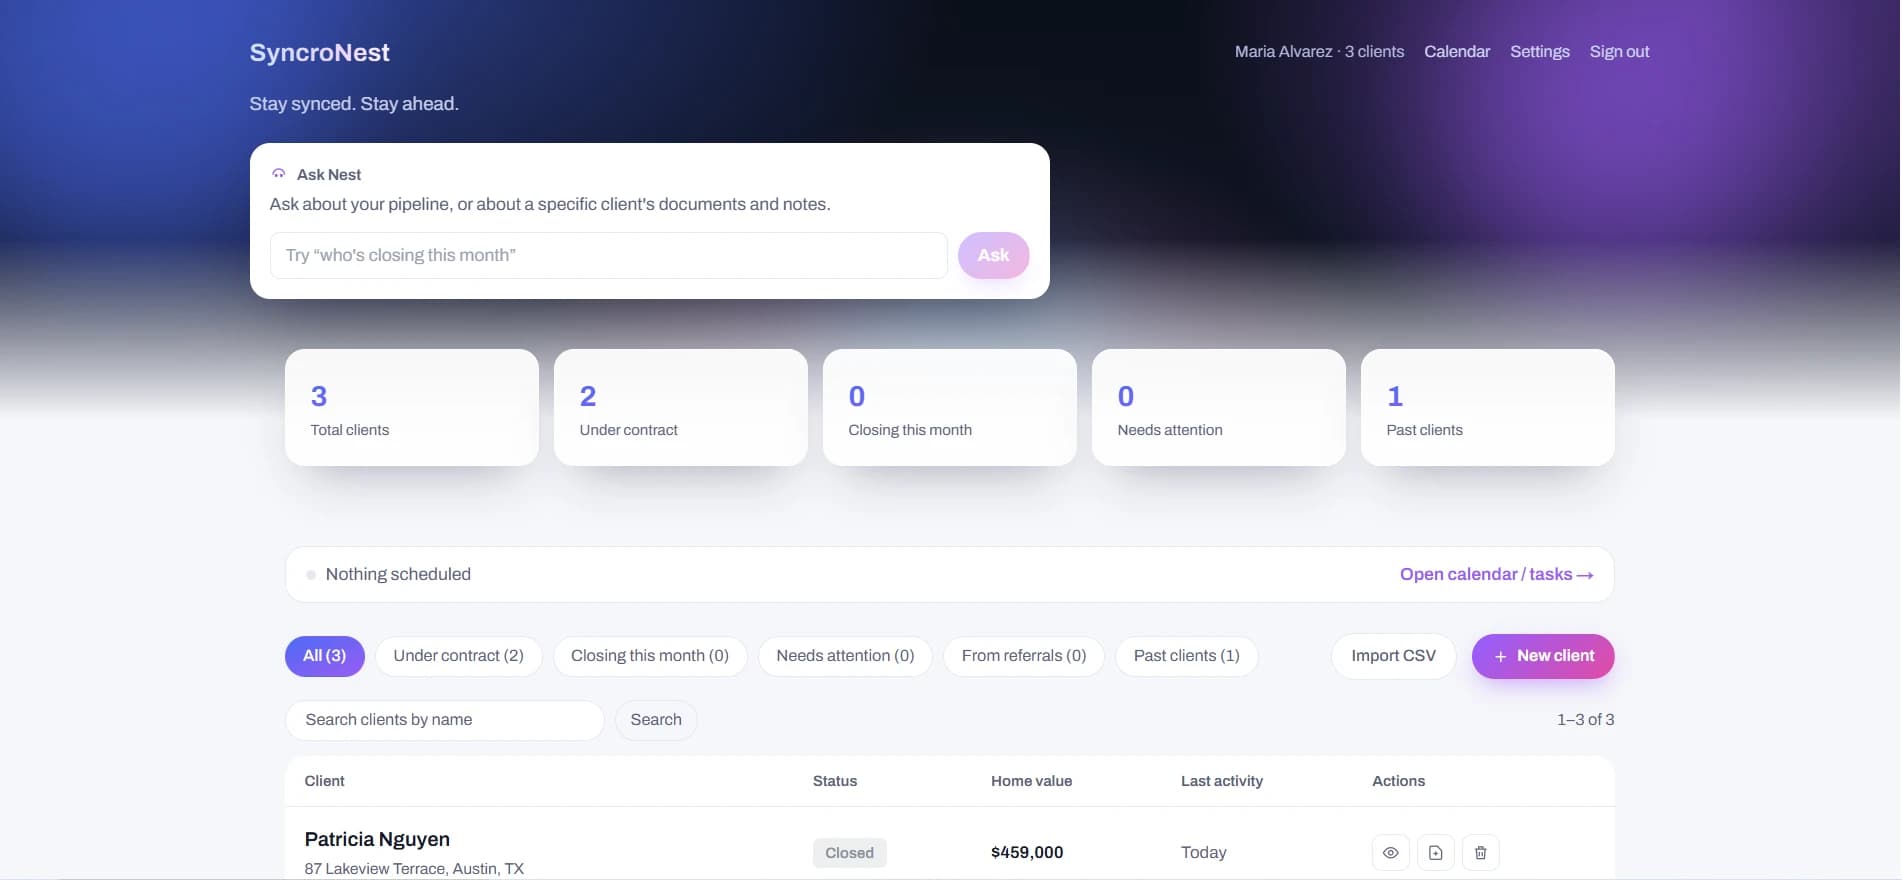Click the Maria Alvarez · 3 clients label
Screen dimensions: 1902x880
1319,51
